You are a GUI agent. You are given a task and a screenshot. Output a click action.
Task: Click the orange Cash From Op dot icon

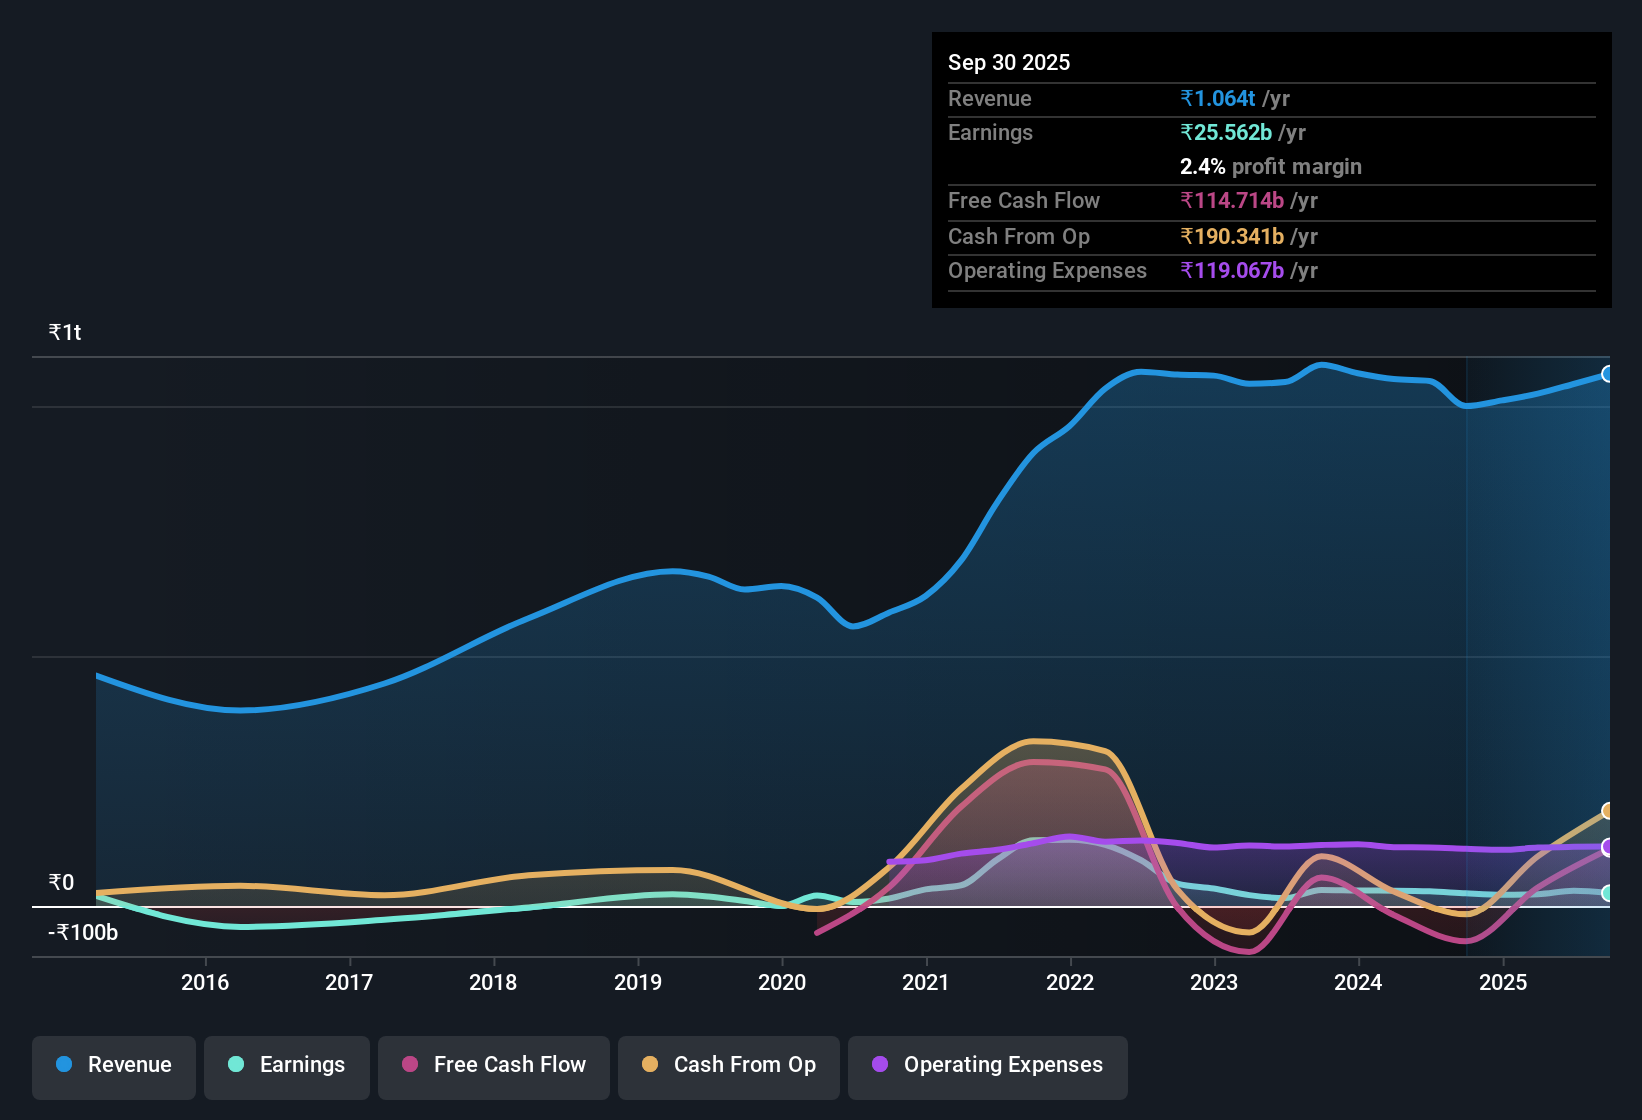(x=650, y=1065)
